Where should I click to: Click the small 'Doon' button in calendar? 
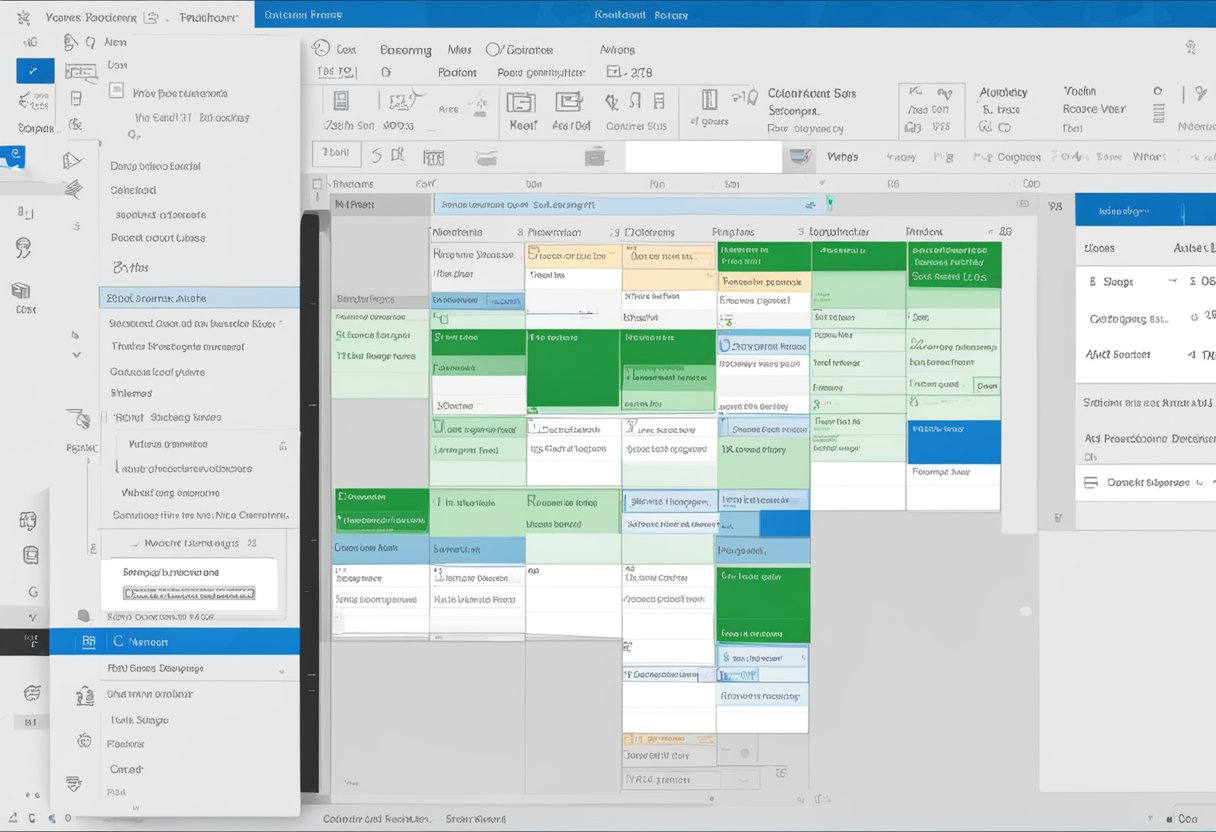pos(986,384)
